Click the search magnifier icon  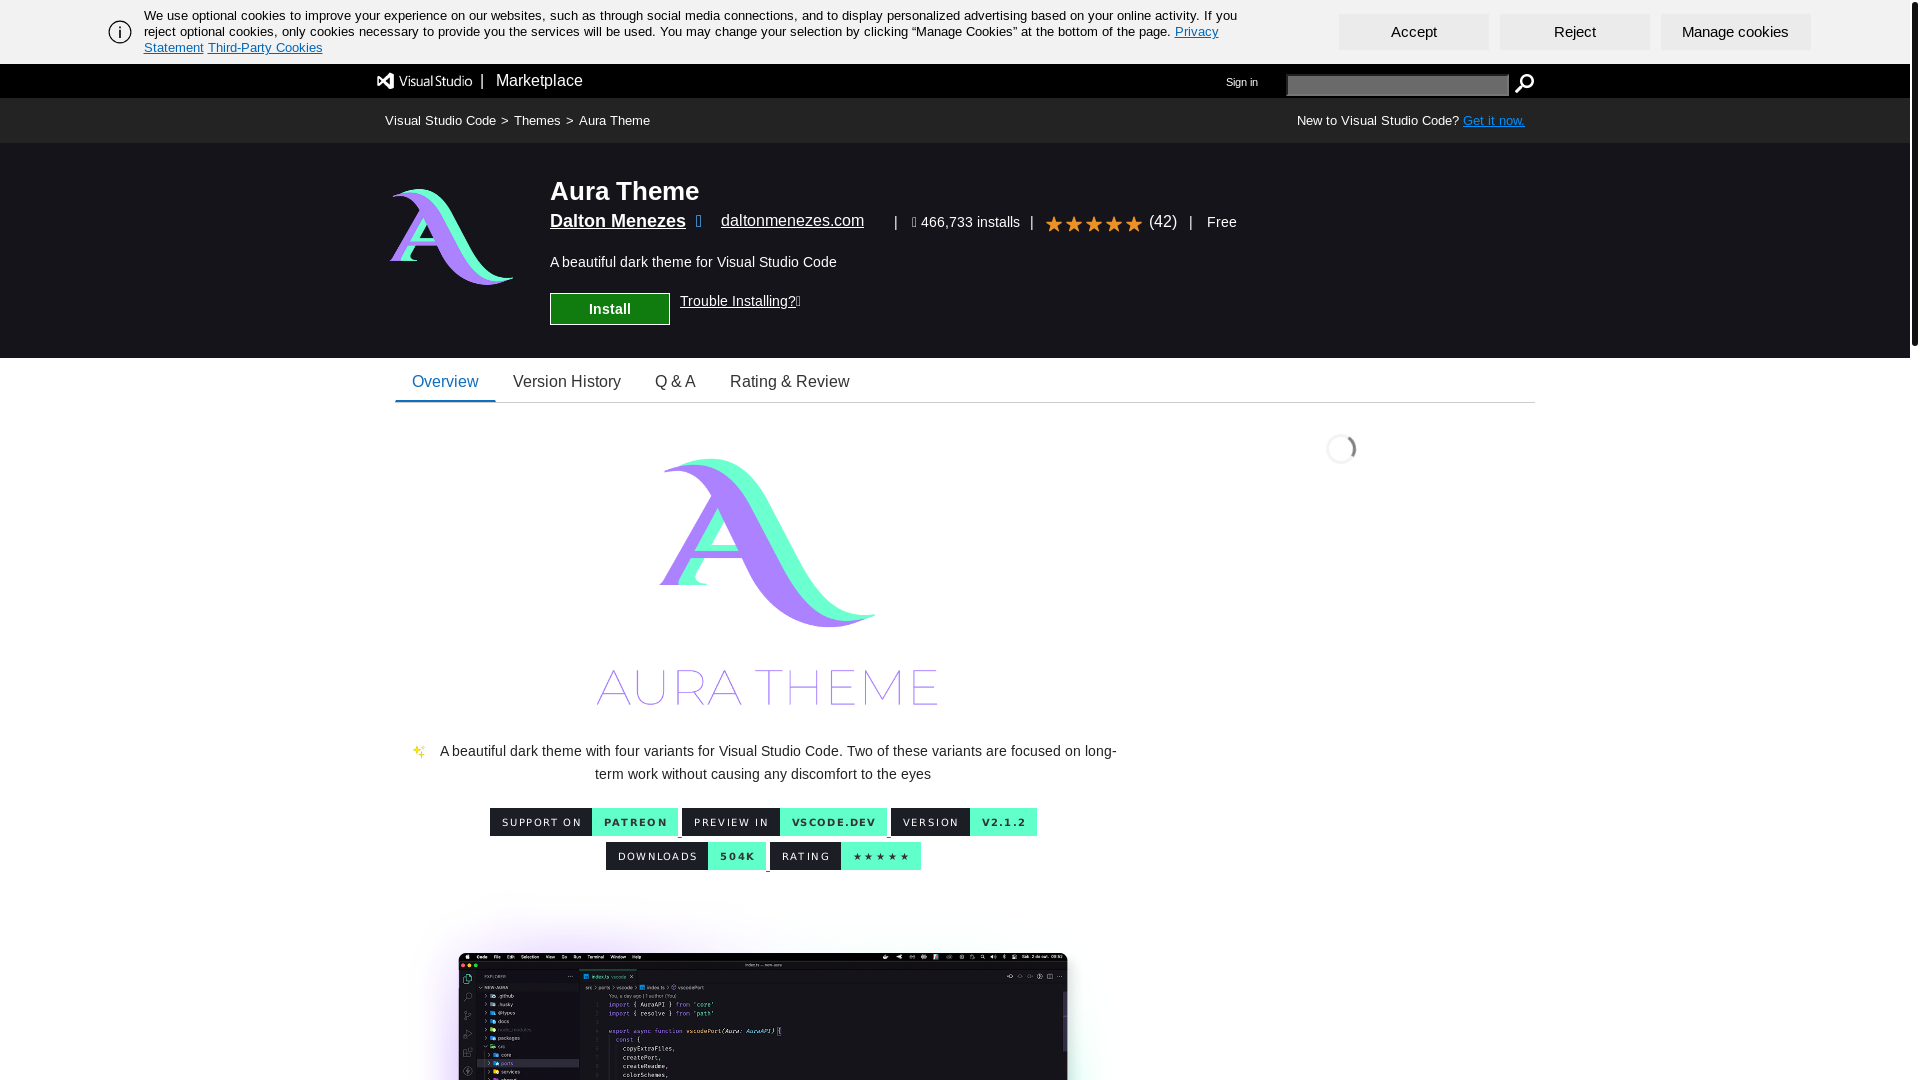[x=1524, y=83]
